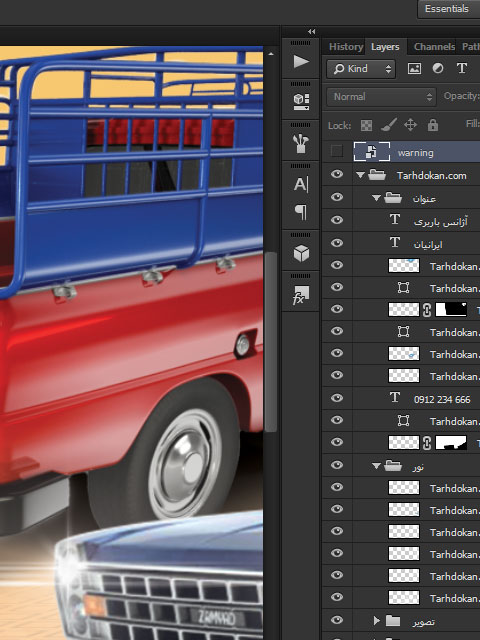Click T icon of ایرانیان layer

coord(395,243)
